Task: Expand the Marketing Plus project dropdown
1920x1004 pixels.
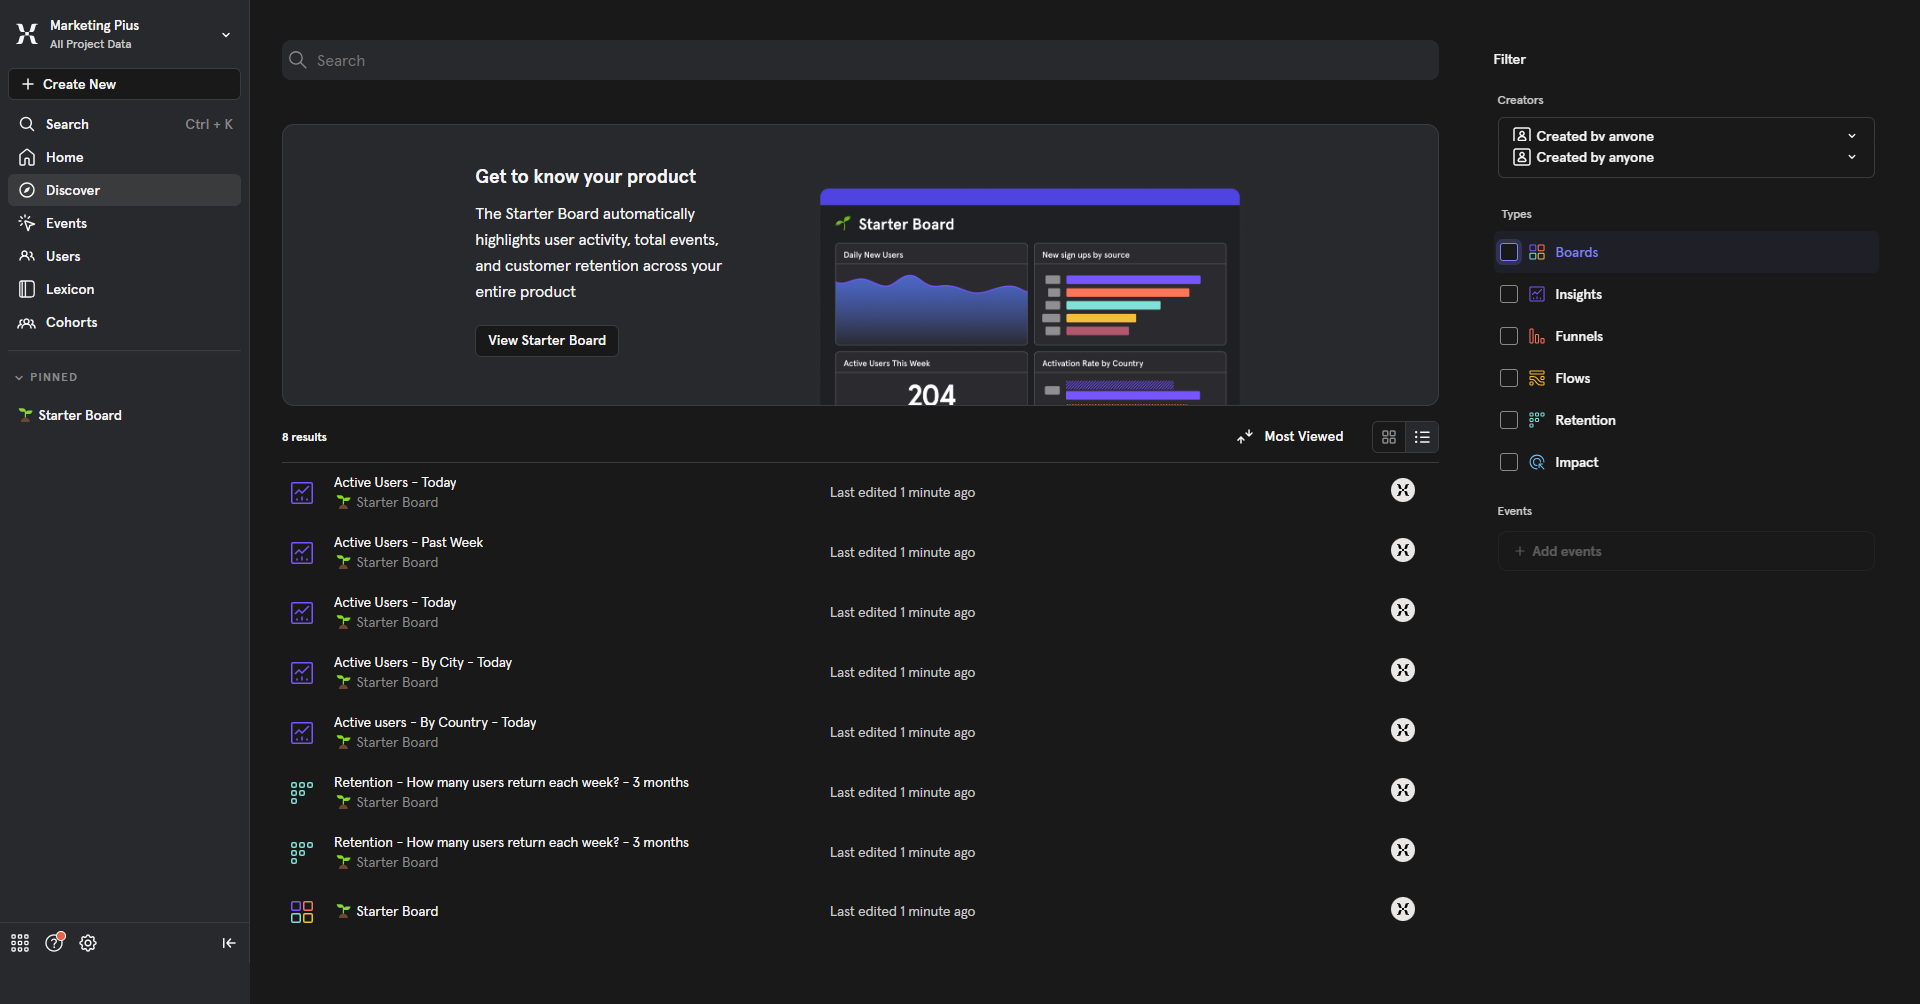Action: click(x=225, y=35)
